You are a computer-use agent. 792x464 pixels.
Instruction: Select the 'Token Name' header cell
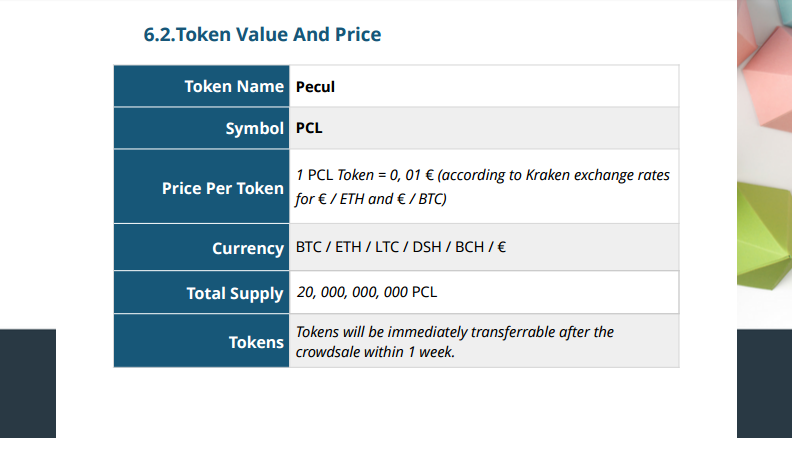(x=202, y=86)
